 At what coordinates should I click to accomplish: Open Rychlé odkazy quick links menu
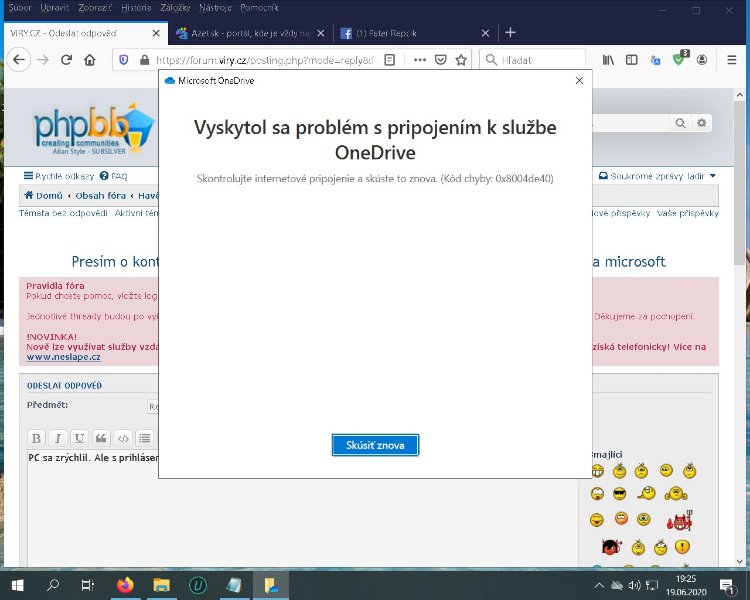(59, 176)
